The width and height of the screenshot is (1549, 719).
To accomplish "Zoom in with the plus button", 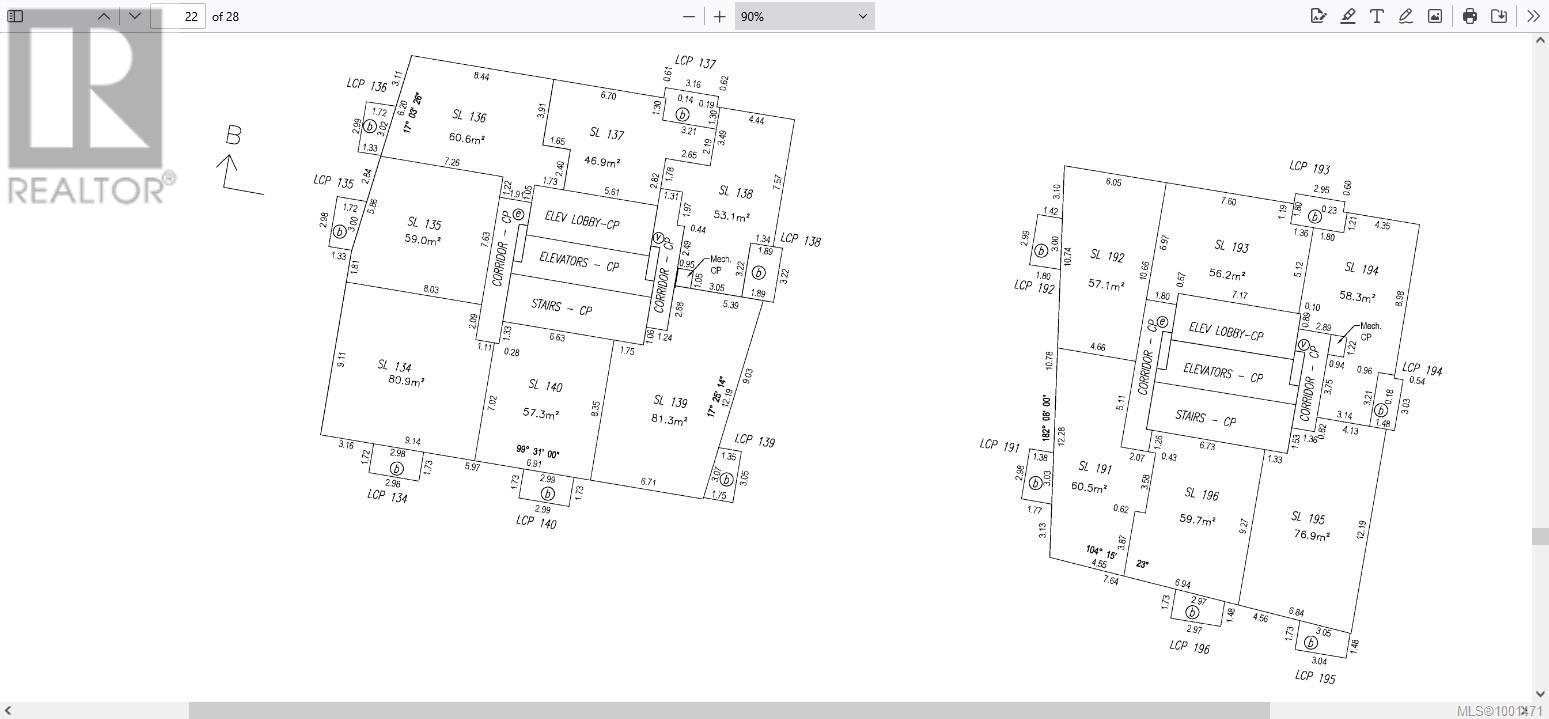I will (x=719, y=16).
